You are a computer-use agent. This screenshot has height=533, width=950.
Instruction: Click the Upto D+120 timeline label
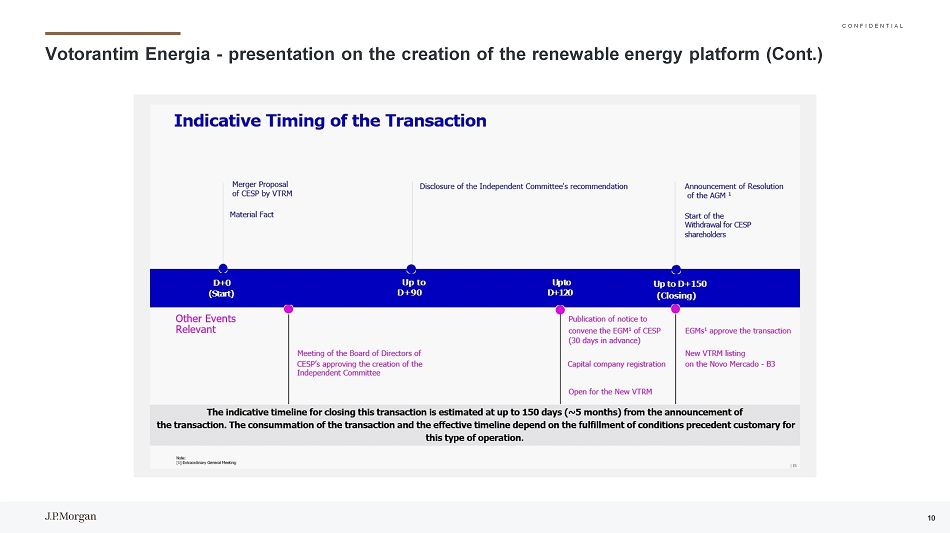click(560, 287)
